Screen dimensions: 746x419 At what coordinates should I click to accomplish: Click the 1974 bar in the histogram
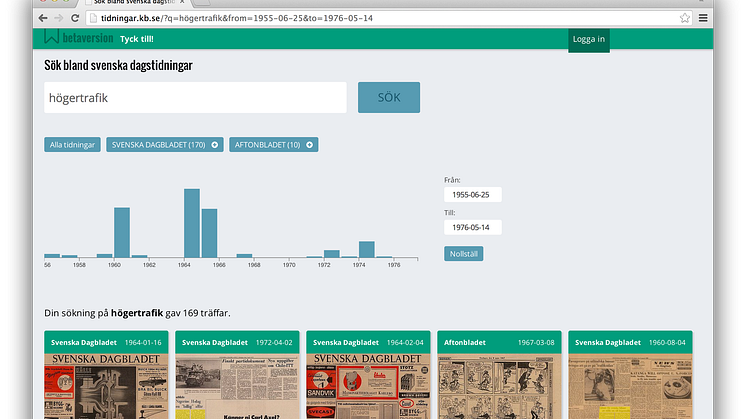pyautogui.click(x=367, y=250)
